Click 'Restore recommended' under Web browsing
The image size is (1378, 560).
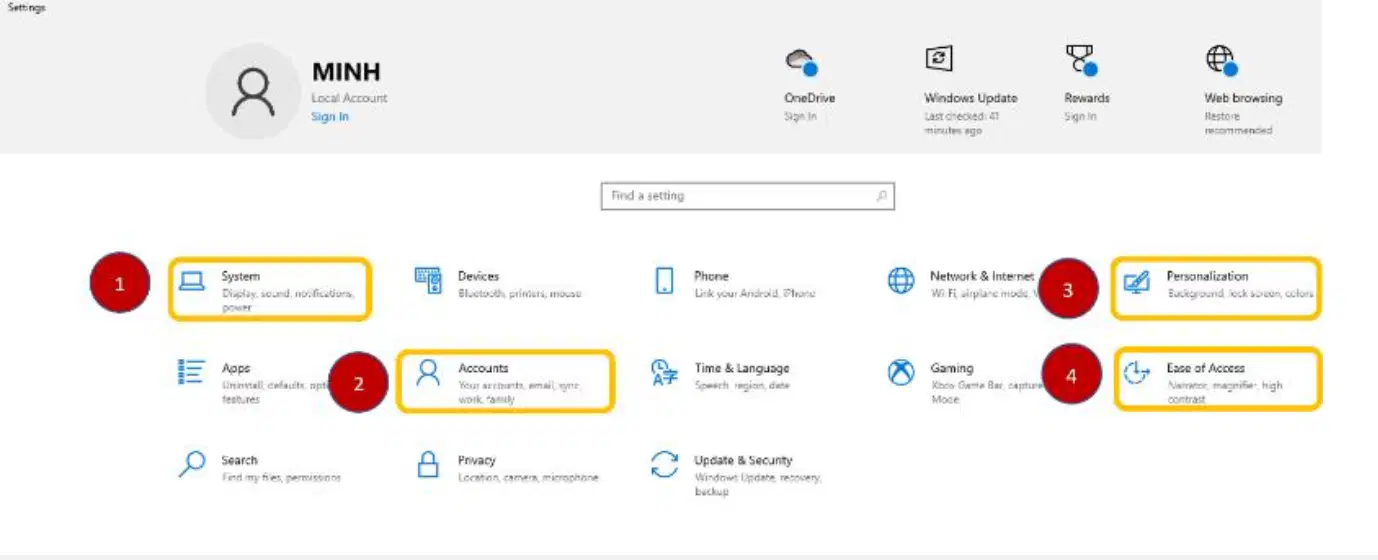pos(1238,123)
